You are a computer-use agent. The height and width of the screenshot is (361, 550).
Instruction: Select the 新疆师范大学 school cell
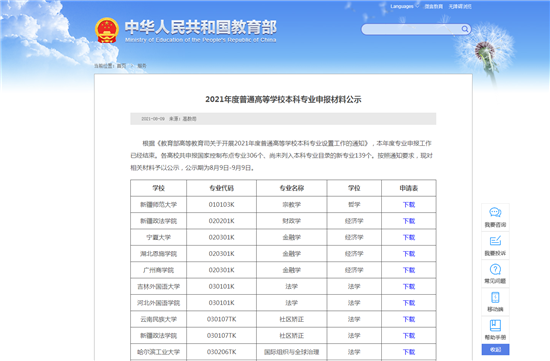click(159, 205)
